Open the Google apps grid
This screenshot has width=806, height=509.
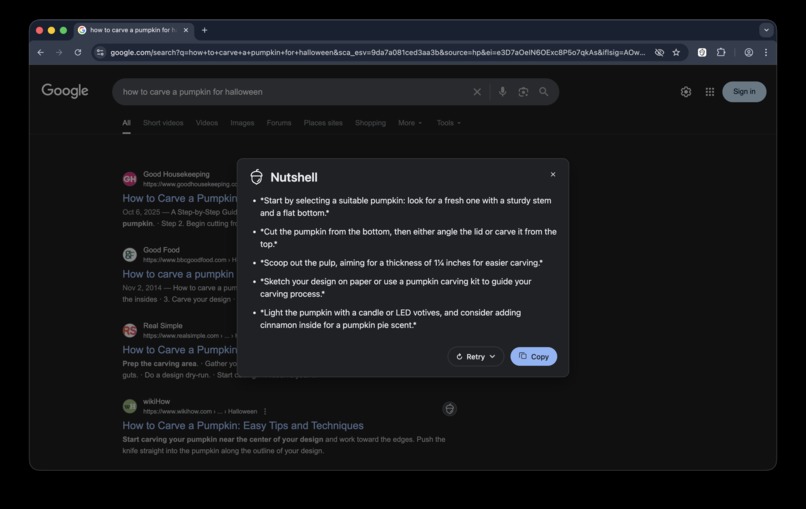pos(709,92)
